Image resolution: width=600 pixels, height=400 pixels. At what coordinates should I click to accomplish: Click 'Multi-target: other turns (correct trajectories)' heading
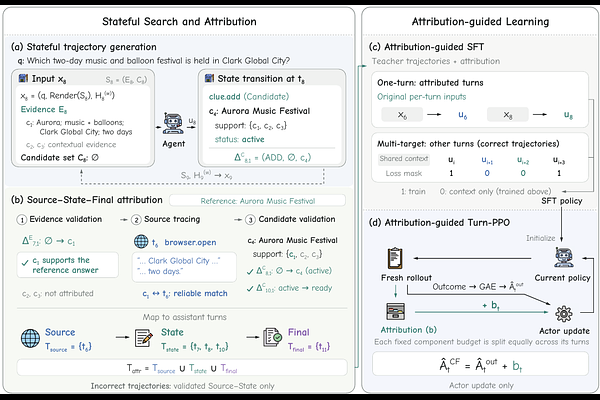[x=468, y=144]
